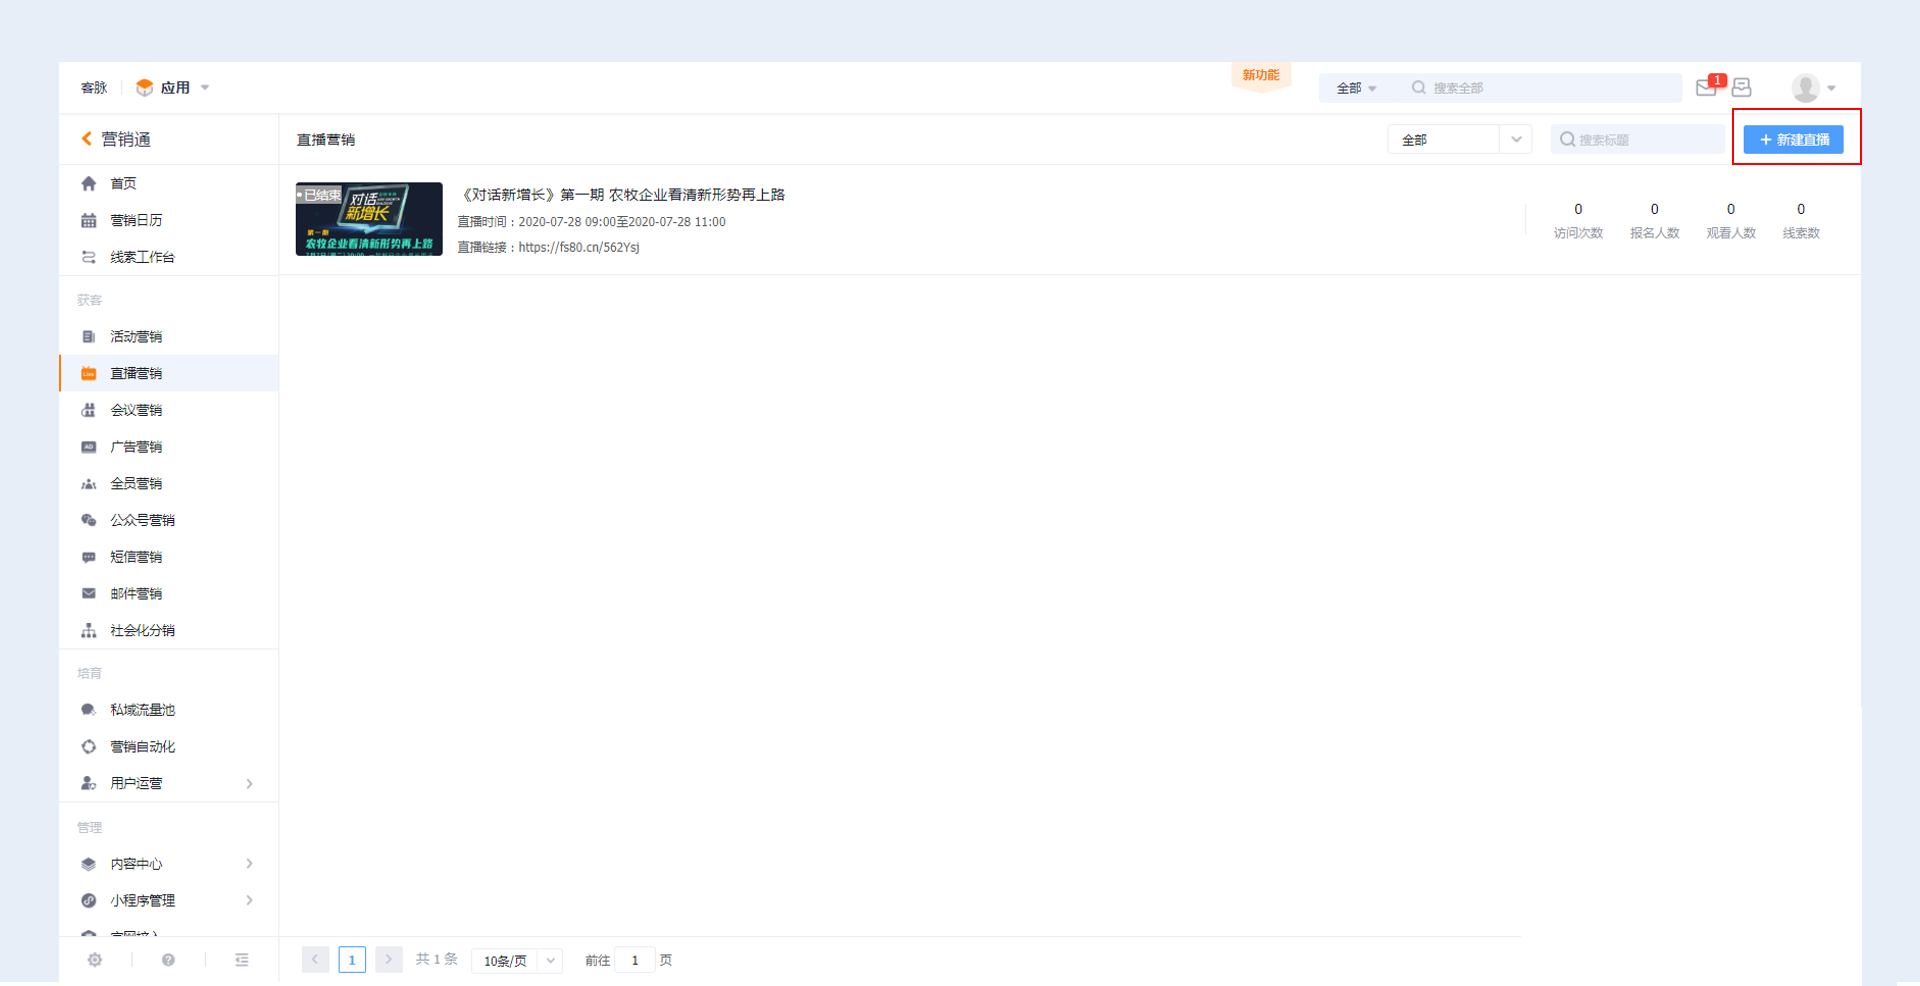Open the user avatar menu
The width and height of the screenshot is (1920, 986).
point(1805,88)
